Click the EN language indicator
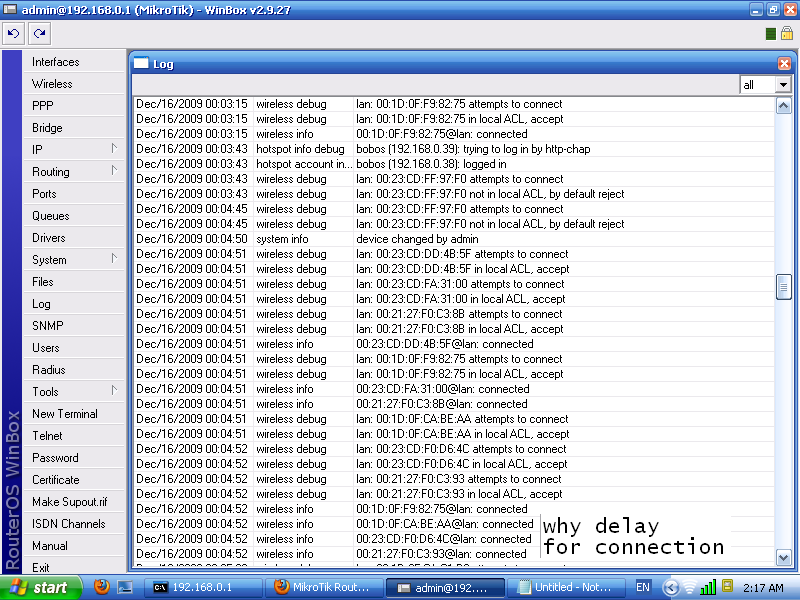The width and height of the screenshot is (800, 600). (643, 587)
